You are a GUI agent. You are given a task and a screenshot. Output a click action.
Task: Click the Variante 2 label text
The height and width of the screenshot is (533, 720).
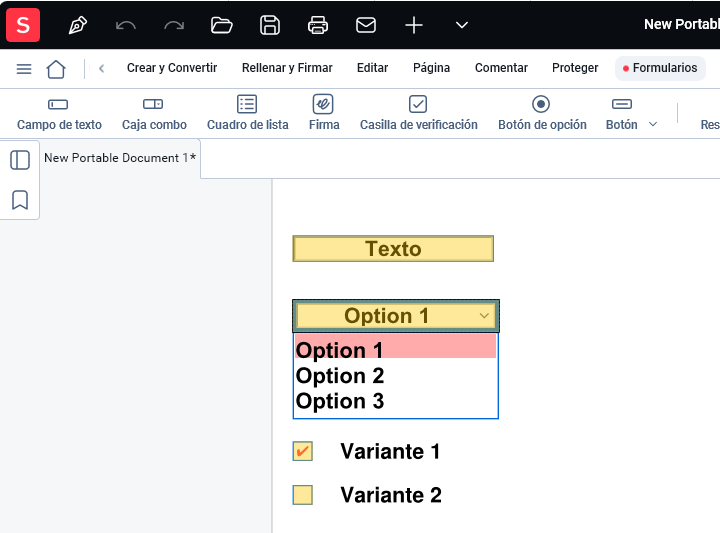coord(391,495)
